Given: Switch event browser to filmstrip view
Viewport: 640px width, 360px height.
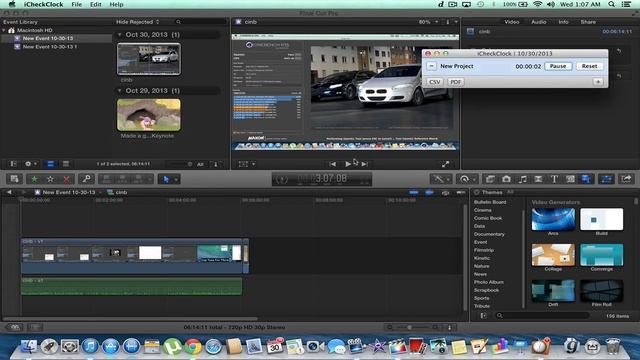Looking at the screenshot, I should click(50, 164).
